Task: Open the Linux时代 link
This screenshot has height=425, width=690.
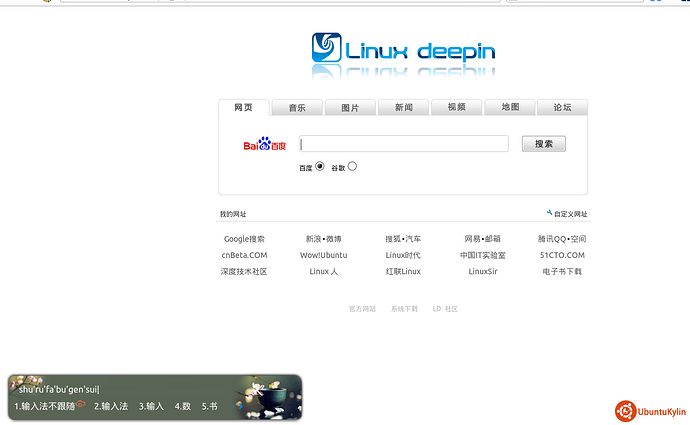Action: [403, 255]
